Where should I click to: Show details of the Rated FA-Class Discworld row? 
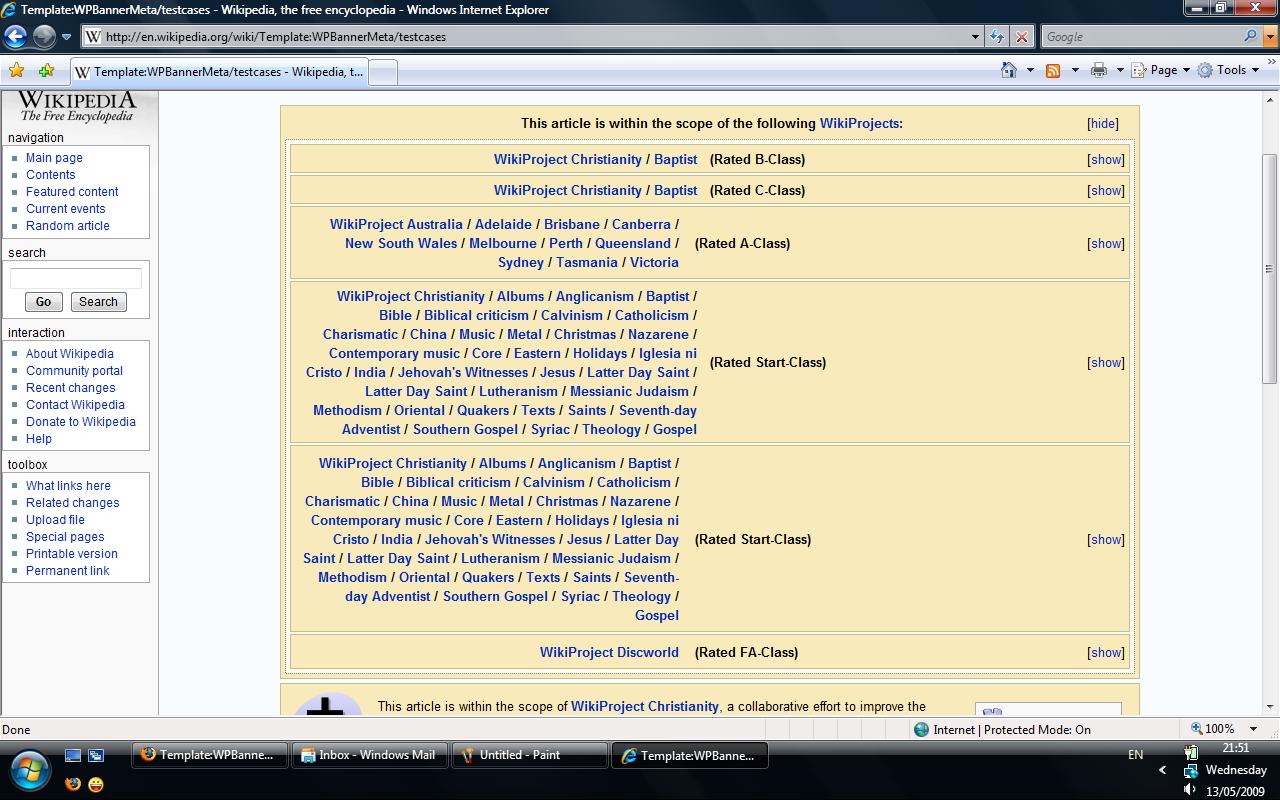click(1106, 653)
